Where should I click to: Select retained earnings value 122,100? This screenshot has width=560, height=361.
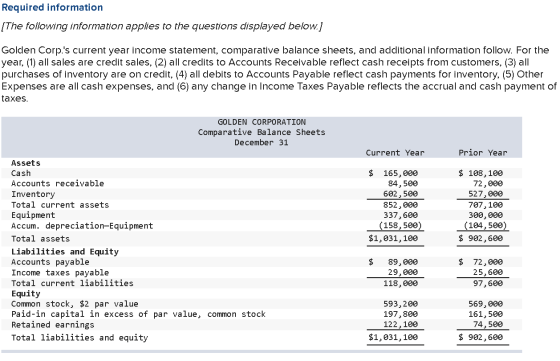[x=400, y=325]
